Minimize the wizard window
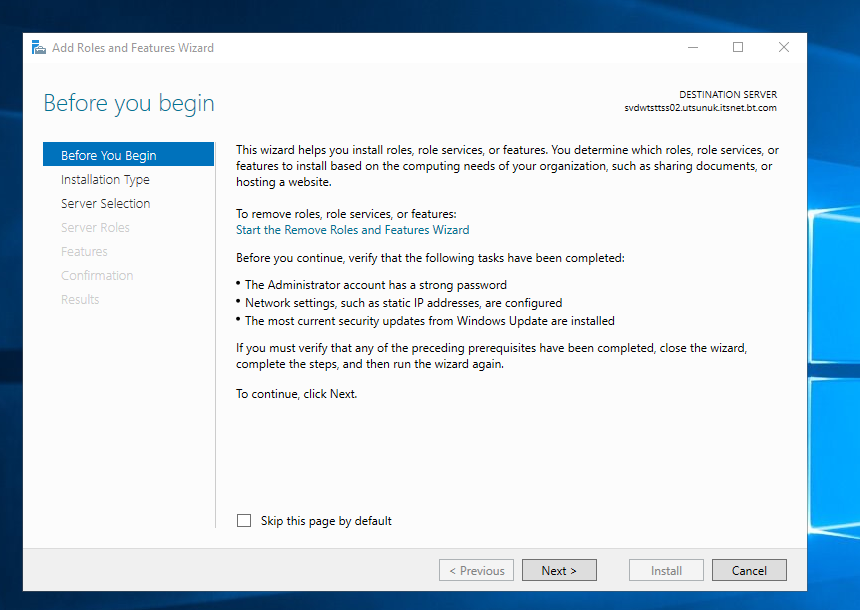This screenshot has width=860, height=610. 693,48
